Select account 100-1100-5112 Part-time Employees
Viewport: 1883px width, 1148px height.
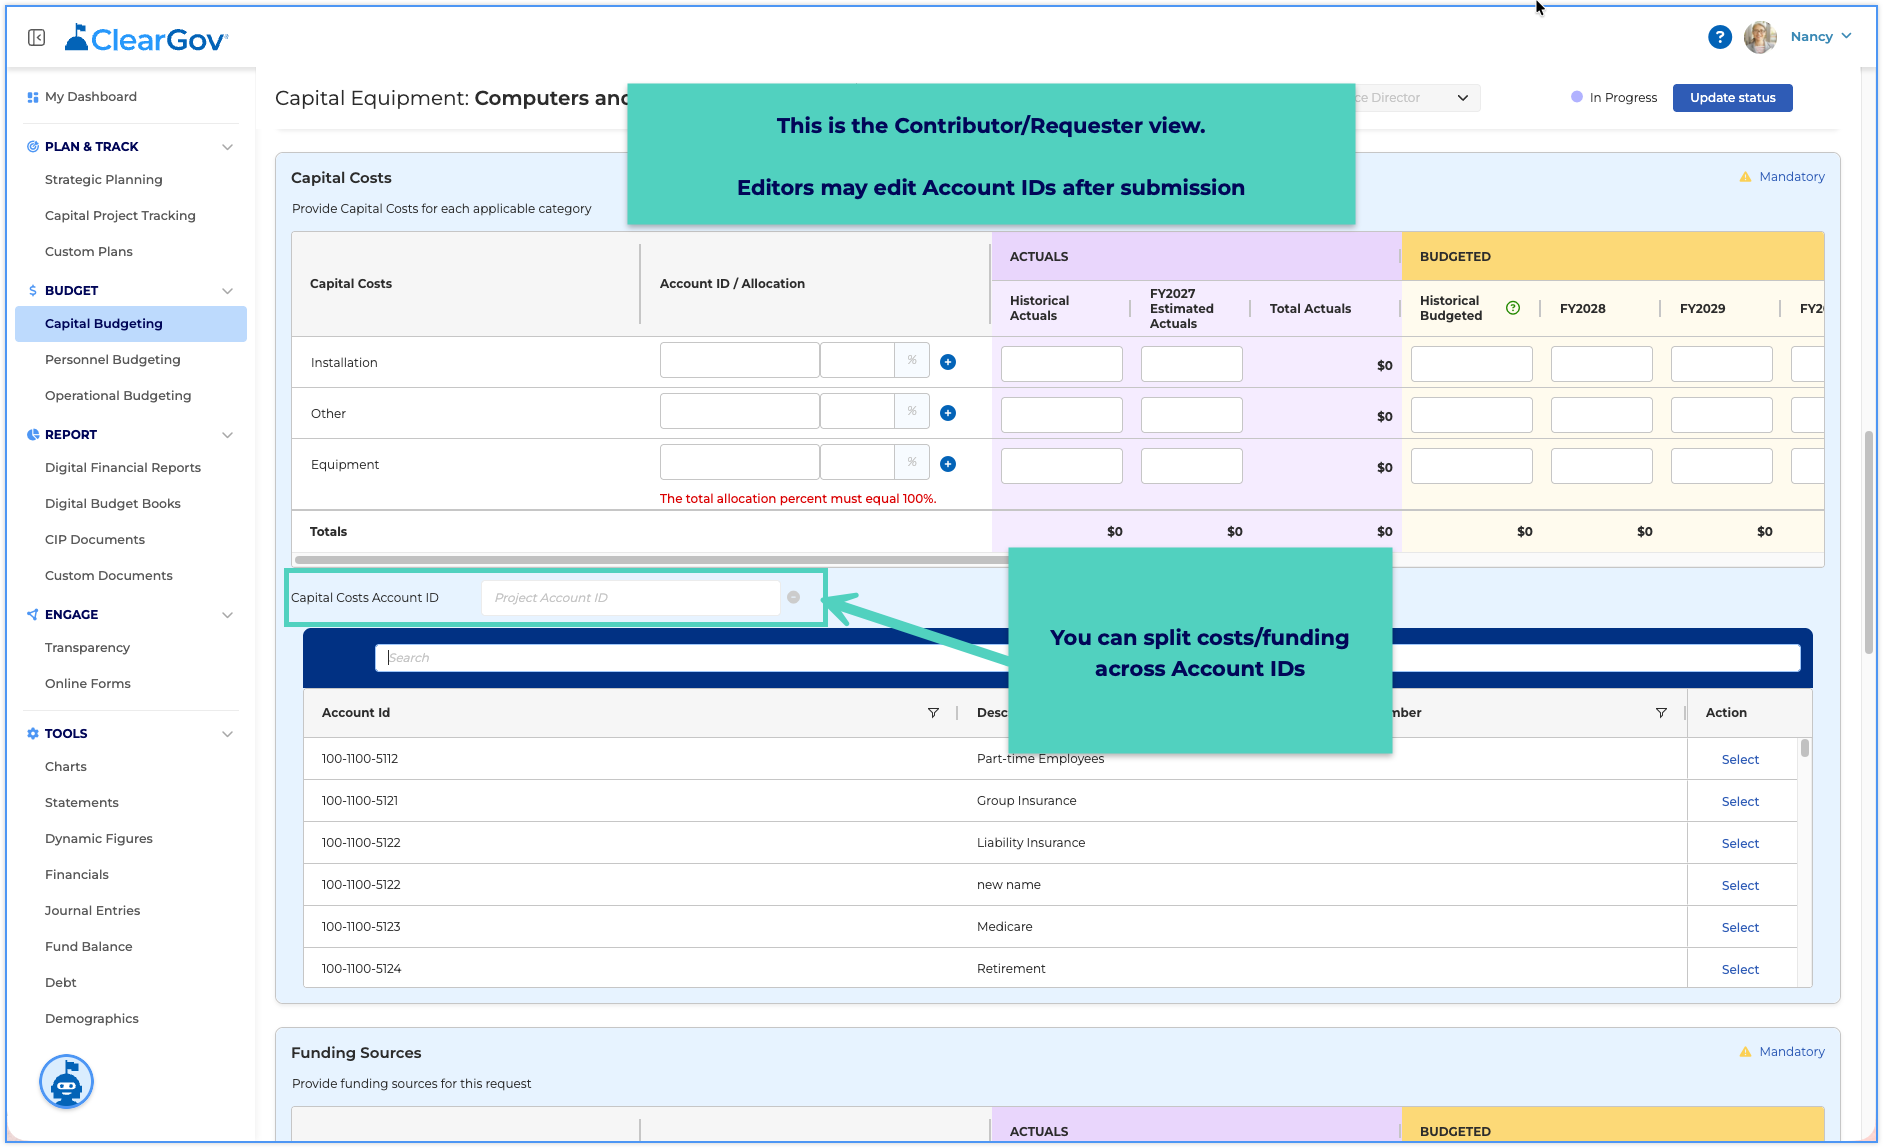(1740, 760)
